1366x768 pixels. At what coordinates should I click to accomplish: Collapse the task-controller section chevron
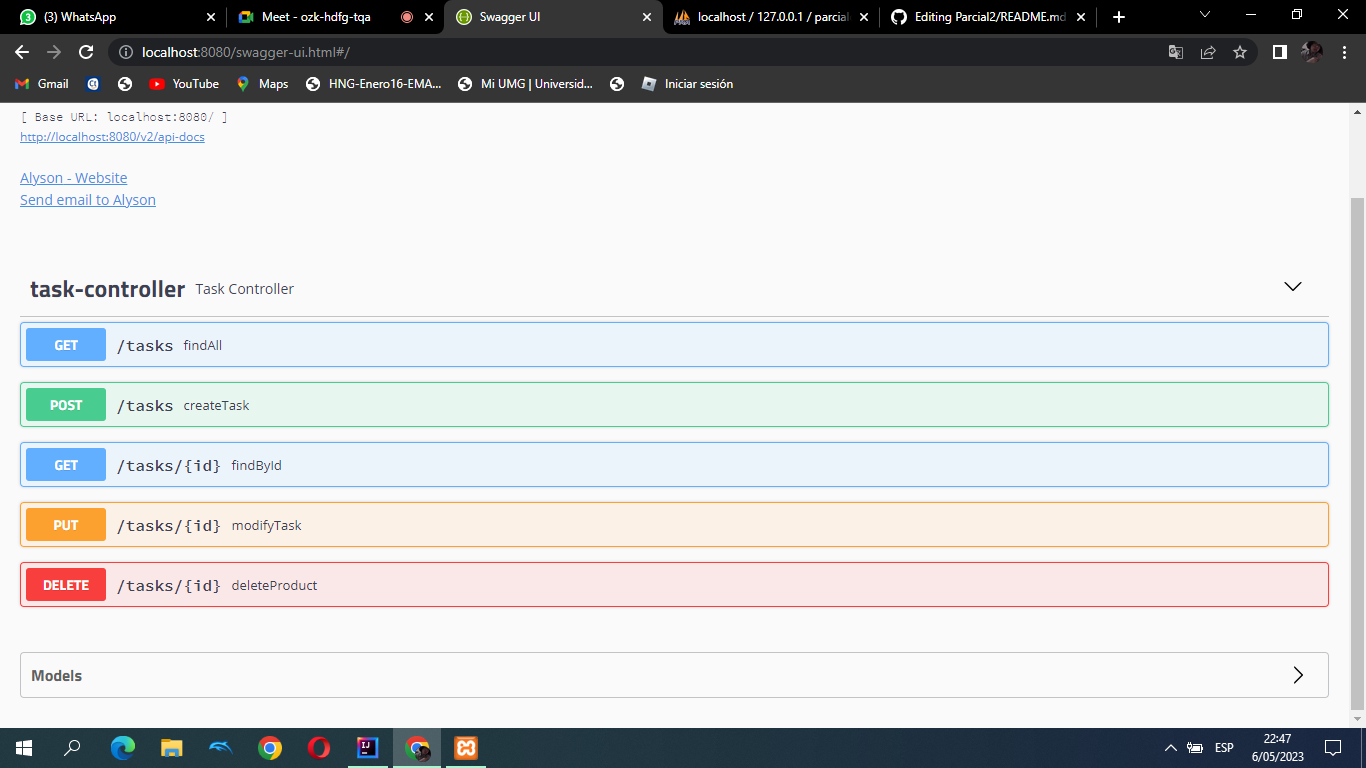tap(1293, 287)
